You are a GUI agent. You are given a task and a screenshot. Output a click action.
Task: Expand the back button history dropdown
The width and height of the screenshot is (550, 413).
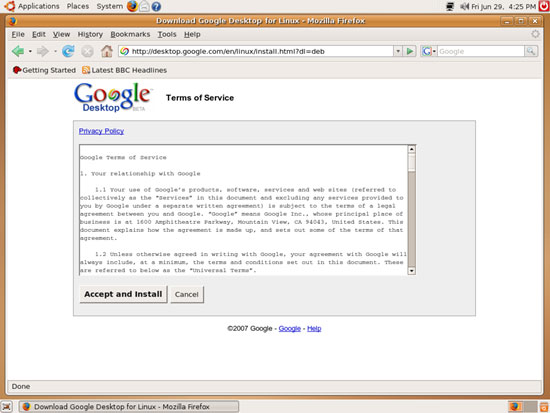(30, 52)
